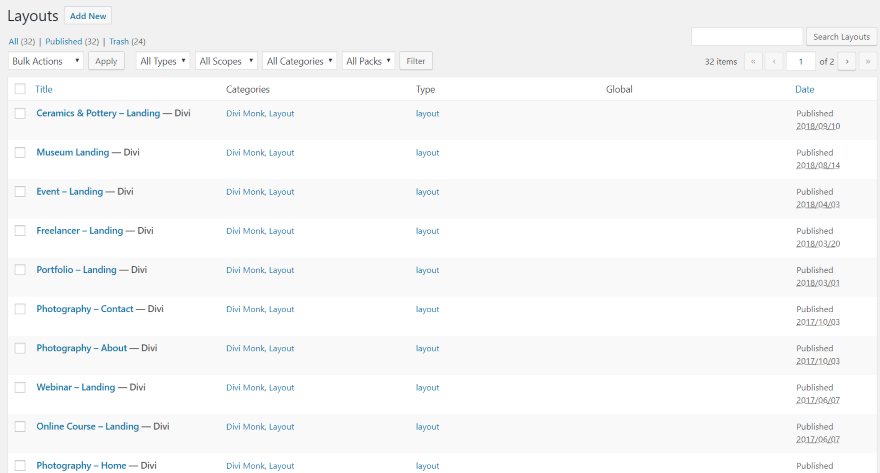Click the Add New button
The width and height of the screenshot is (880, 473).
(x=88, y=16)
